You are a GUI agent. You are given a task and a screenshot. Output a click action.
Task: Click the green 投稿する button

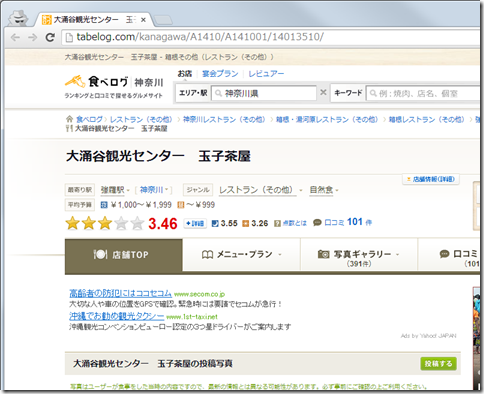point(438,363)
